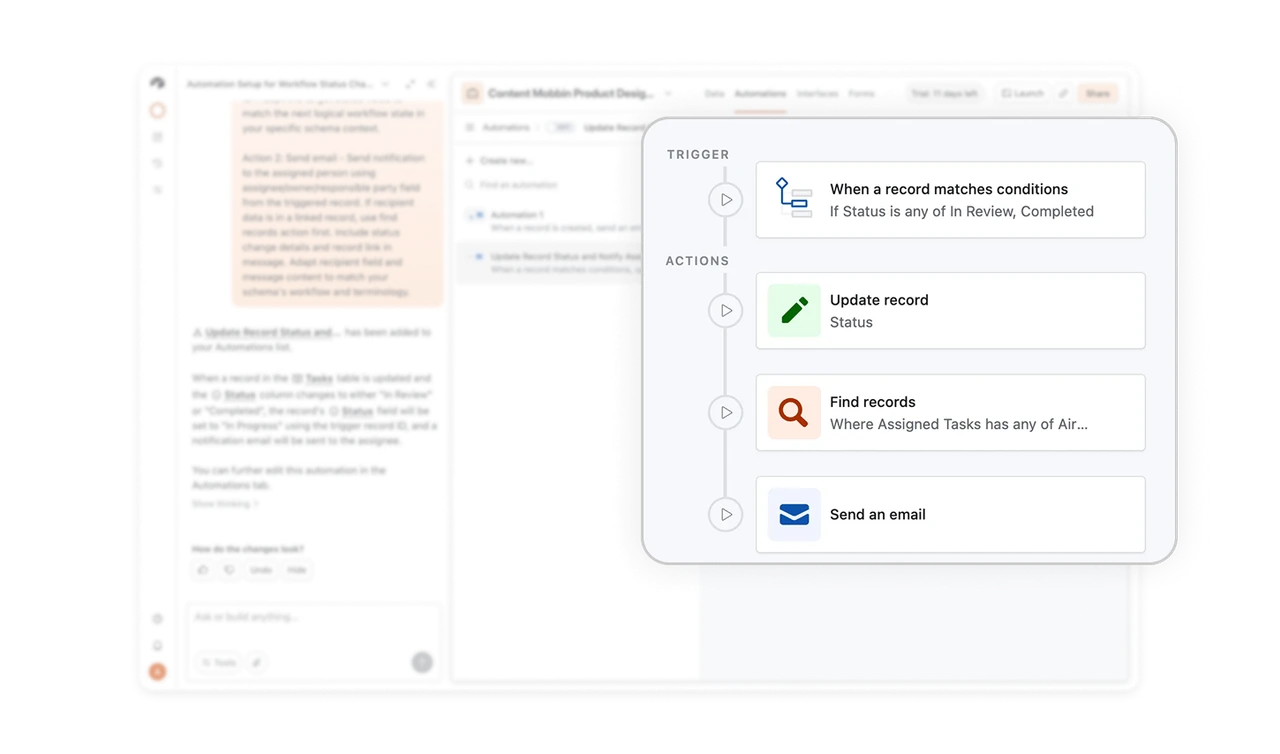
Task: Click the link icon next to Launch
Action: click(1063, 94)
